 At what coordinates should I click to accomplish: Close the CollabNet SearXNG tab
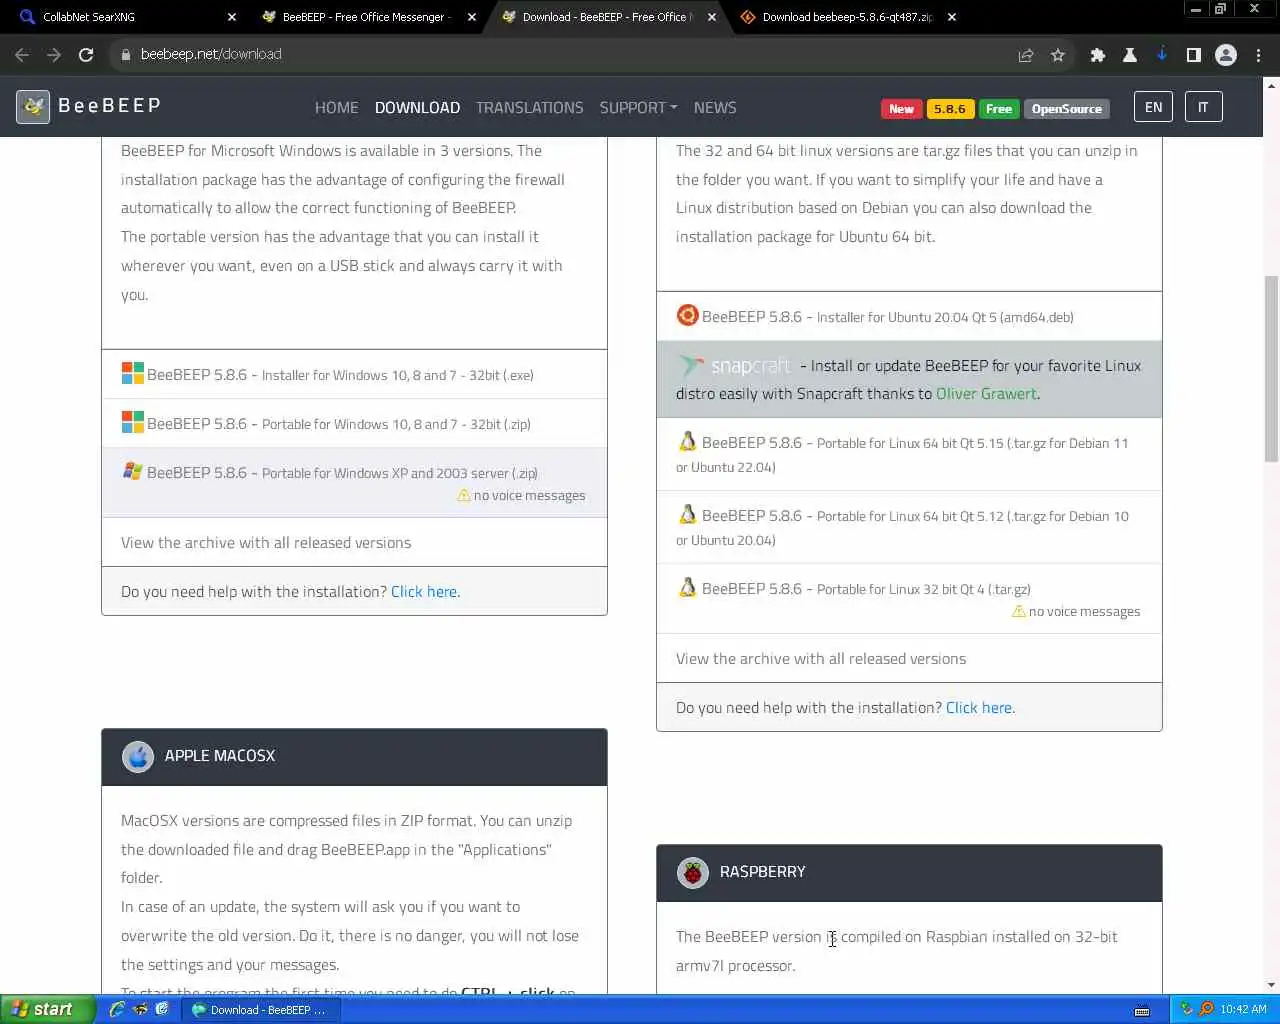point(232,17)
